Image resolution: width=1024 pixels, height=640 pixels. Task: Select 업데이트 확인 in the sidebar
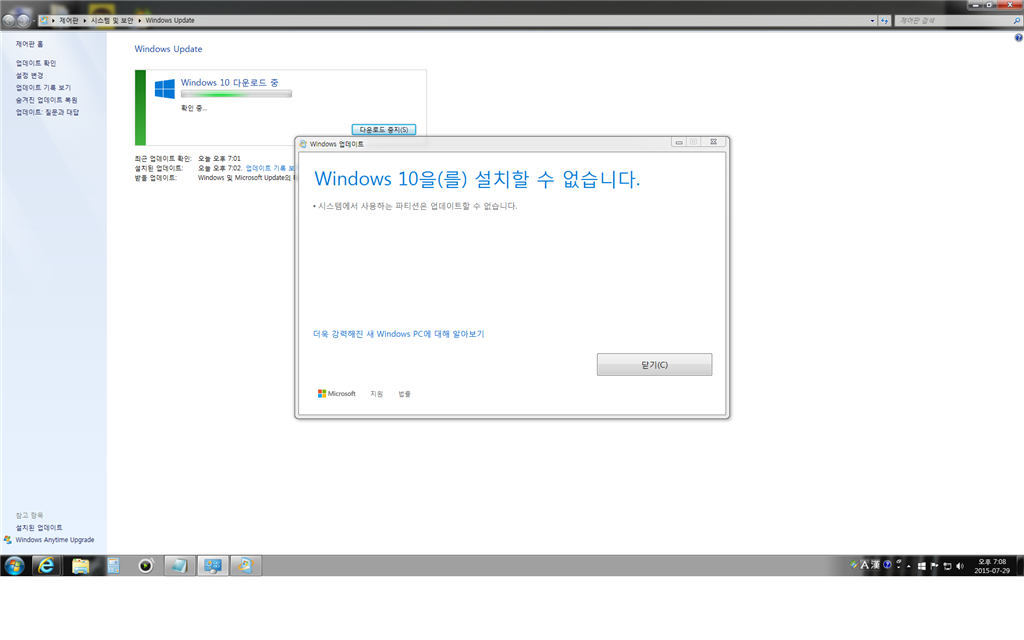[x=36, y=63]
